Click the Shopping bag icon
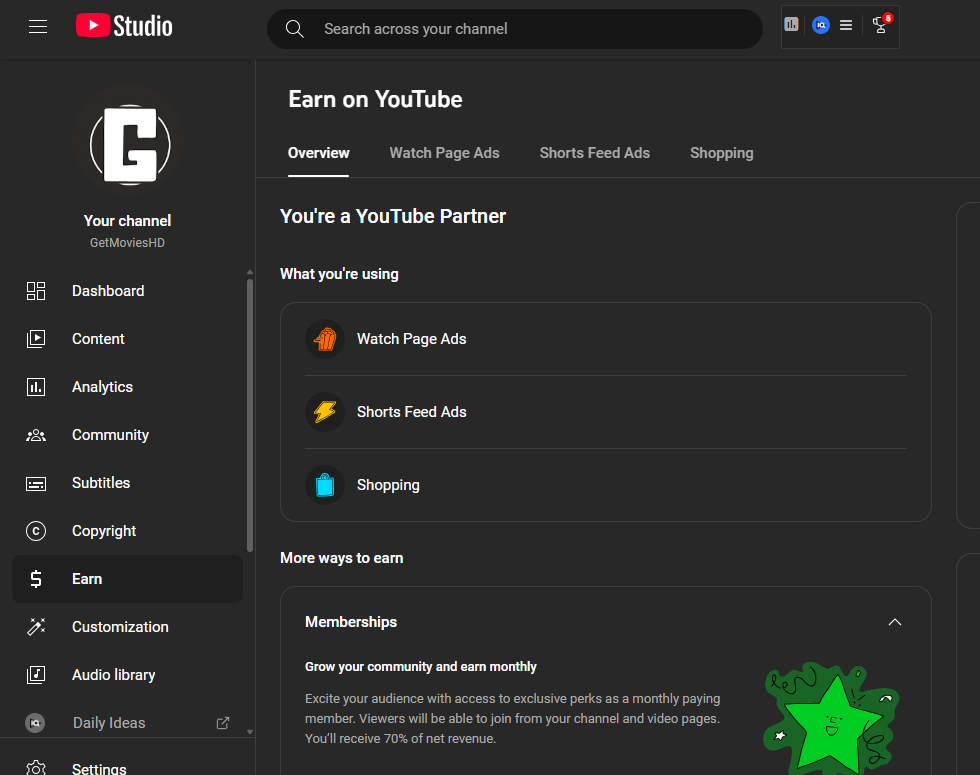980x775 pixels. coord(325,485)
